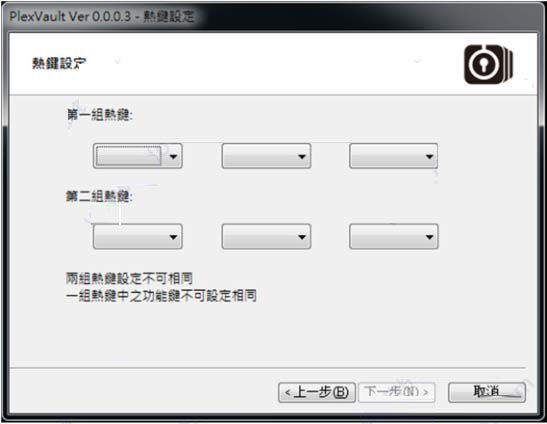The width and height of the screenshot is (547, 424).
Task: Click arrow of the left second-group hotkey combo
Action: pyautogui.click(x=173, y=237)
